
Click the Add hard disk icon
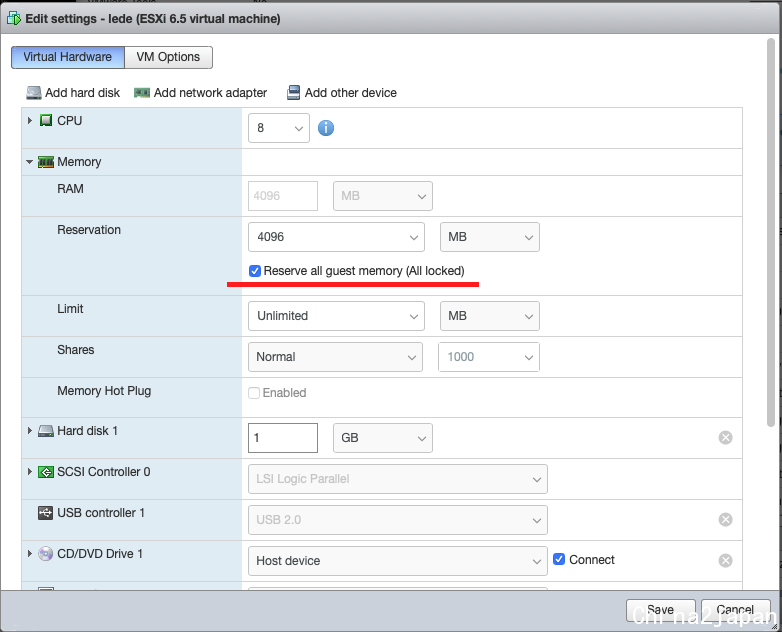34,93
